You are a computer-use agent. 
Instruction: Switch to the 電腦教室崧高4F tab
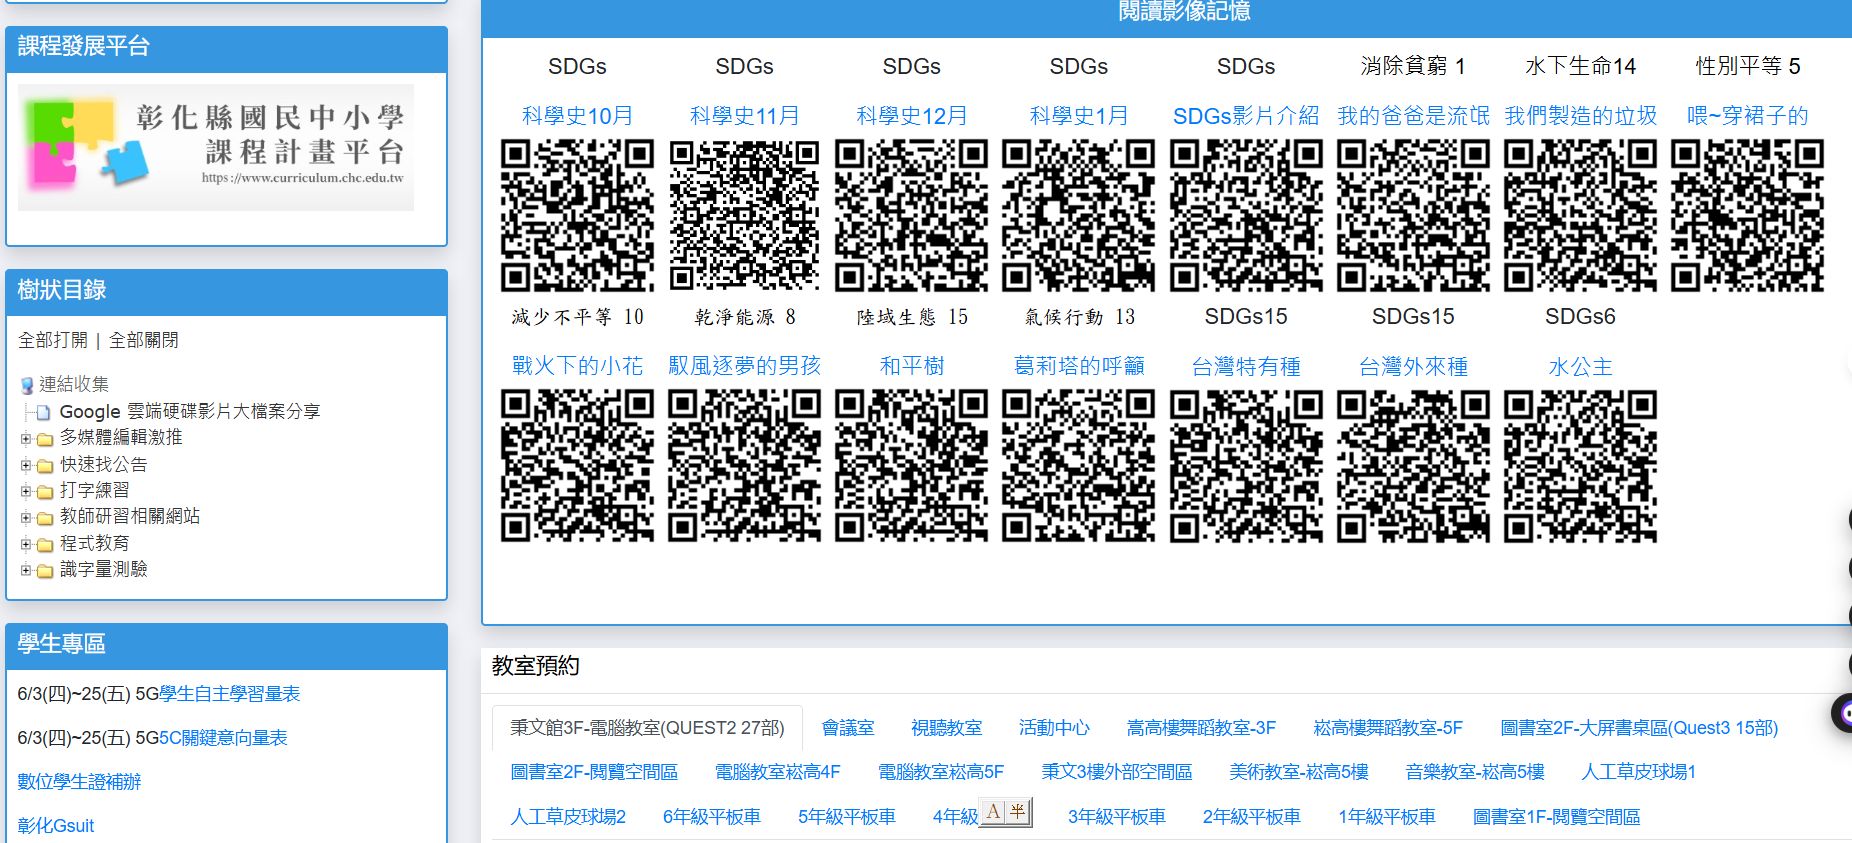coord(777,772)
